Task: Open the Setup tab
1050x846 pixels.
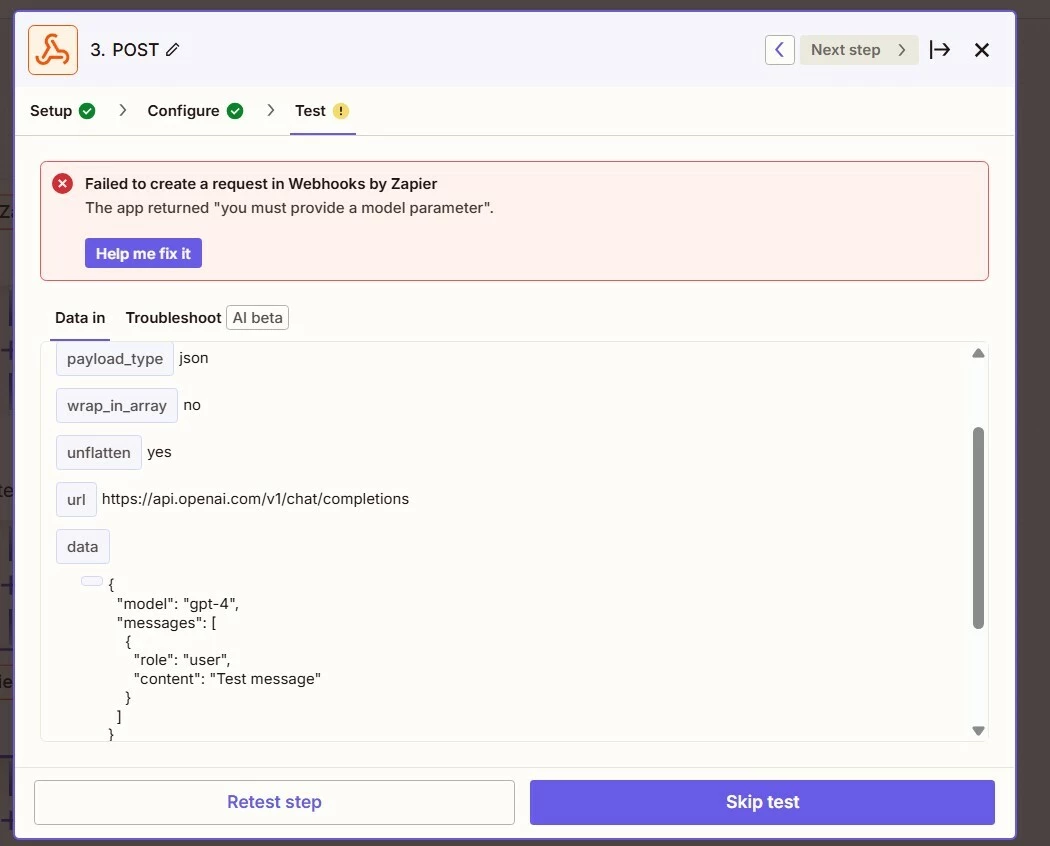Action: [x=62, y=111]
